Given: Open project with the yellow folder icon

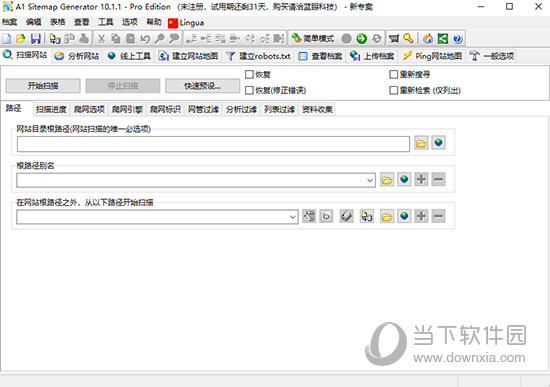Looking at the screenshot, I should click(21, 38).
